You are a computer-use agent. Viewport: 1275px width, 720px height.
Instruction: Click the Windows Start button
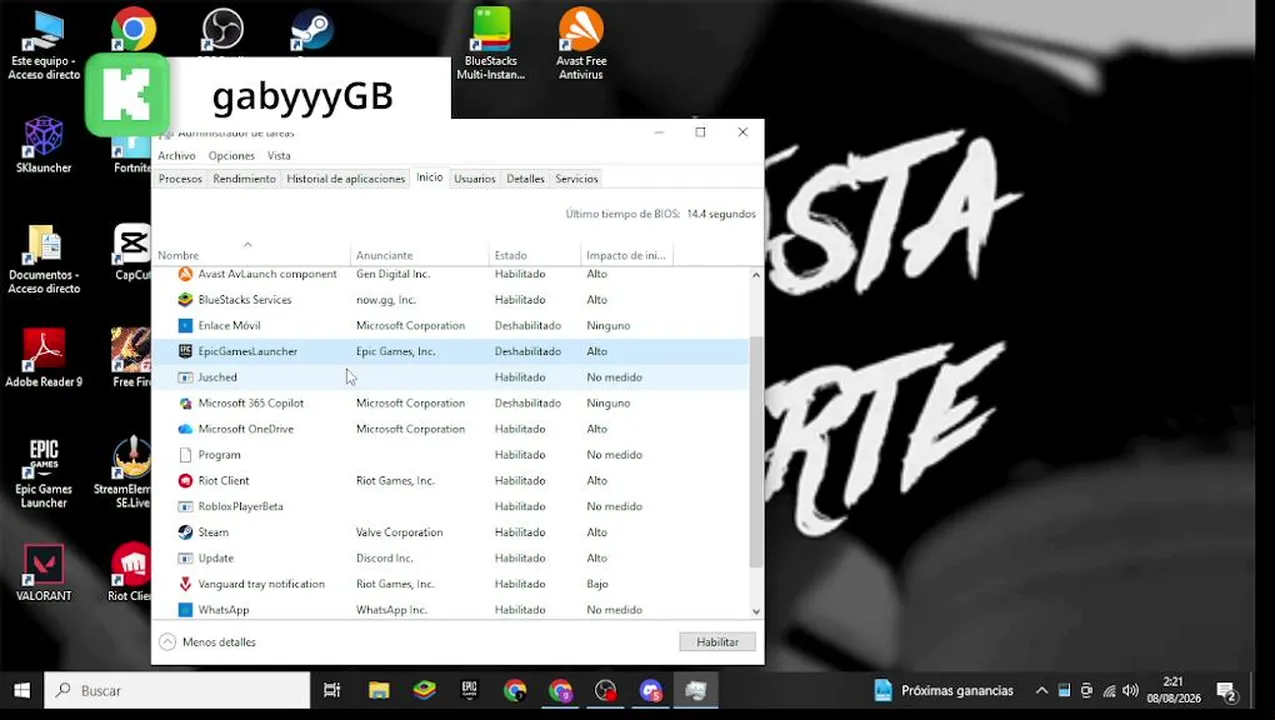click(21, 690)
